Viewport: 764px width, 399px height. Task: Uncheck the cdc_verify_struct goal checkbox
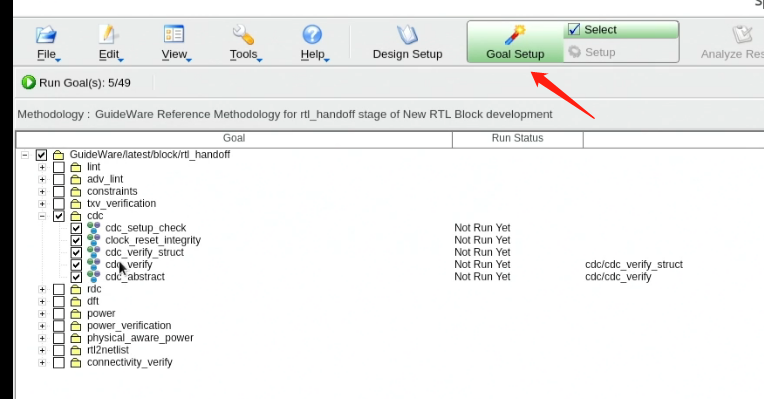click(x=76, y=252)
